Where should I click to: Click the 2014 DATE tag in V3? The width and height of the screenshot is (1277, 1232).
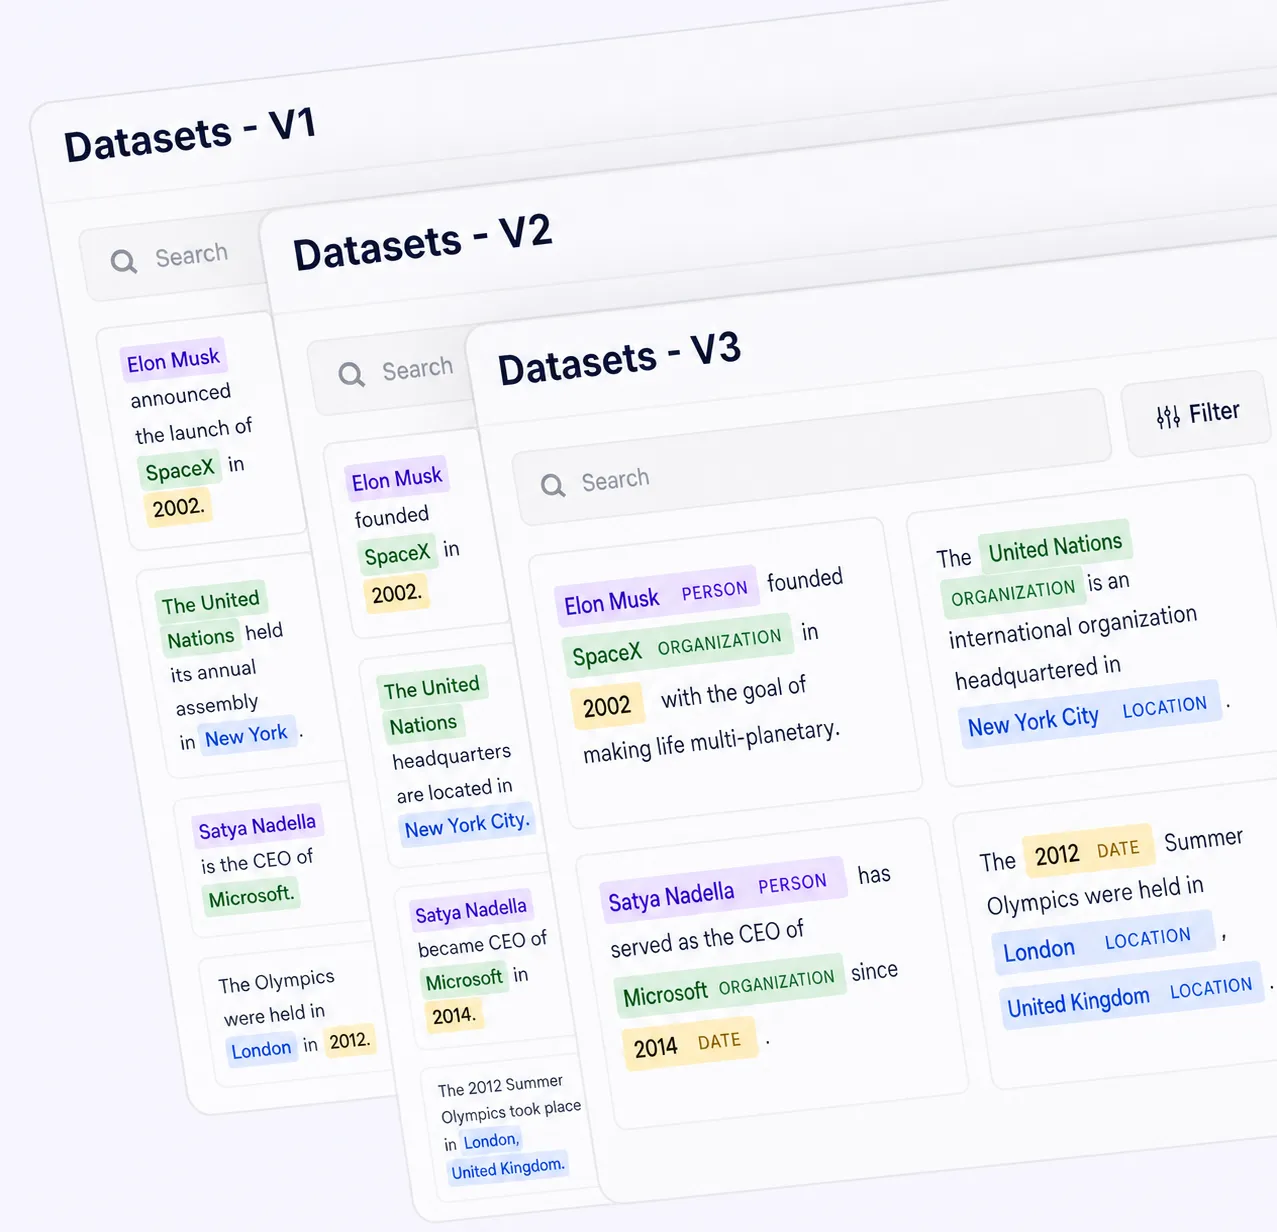[689, 1045]
